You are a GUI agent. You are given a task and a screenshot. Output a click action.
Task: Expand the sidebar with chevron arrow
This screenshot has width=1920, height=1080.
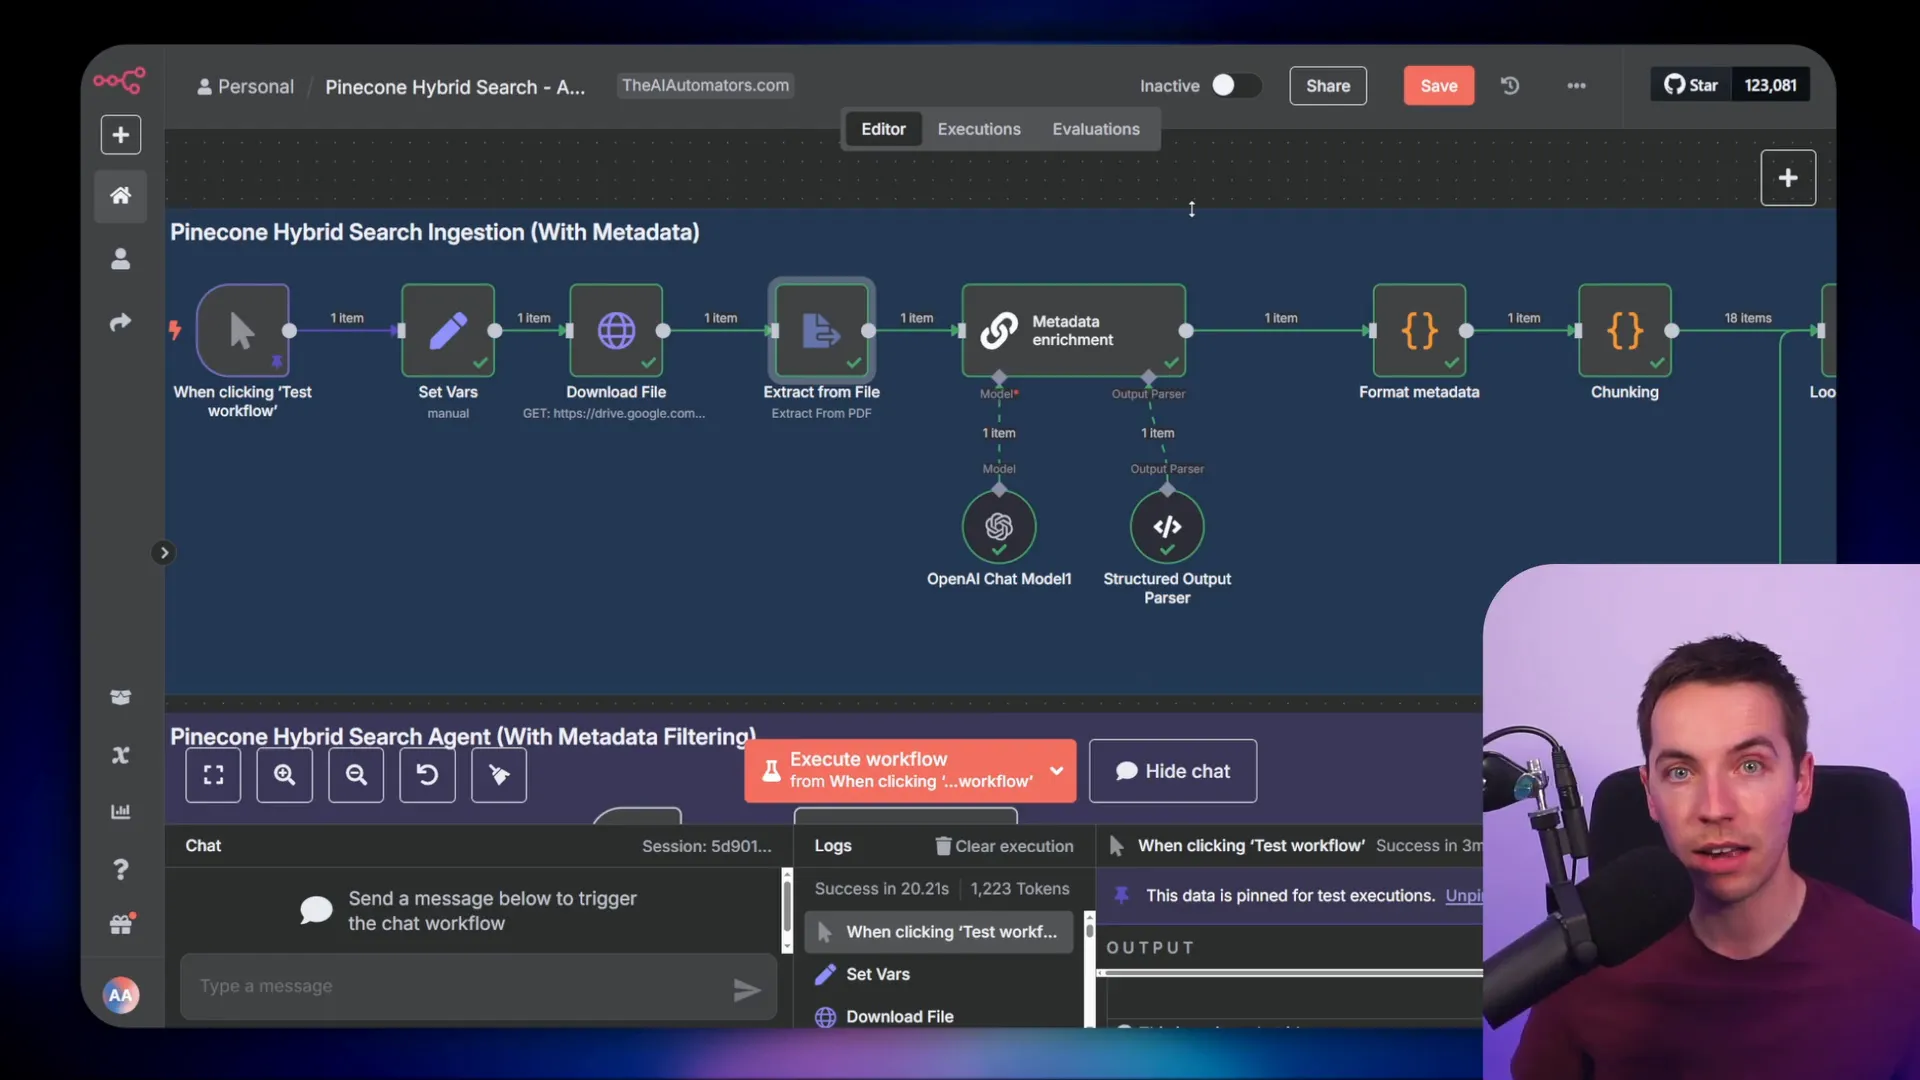[x=164, y=553]
